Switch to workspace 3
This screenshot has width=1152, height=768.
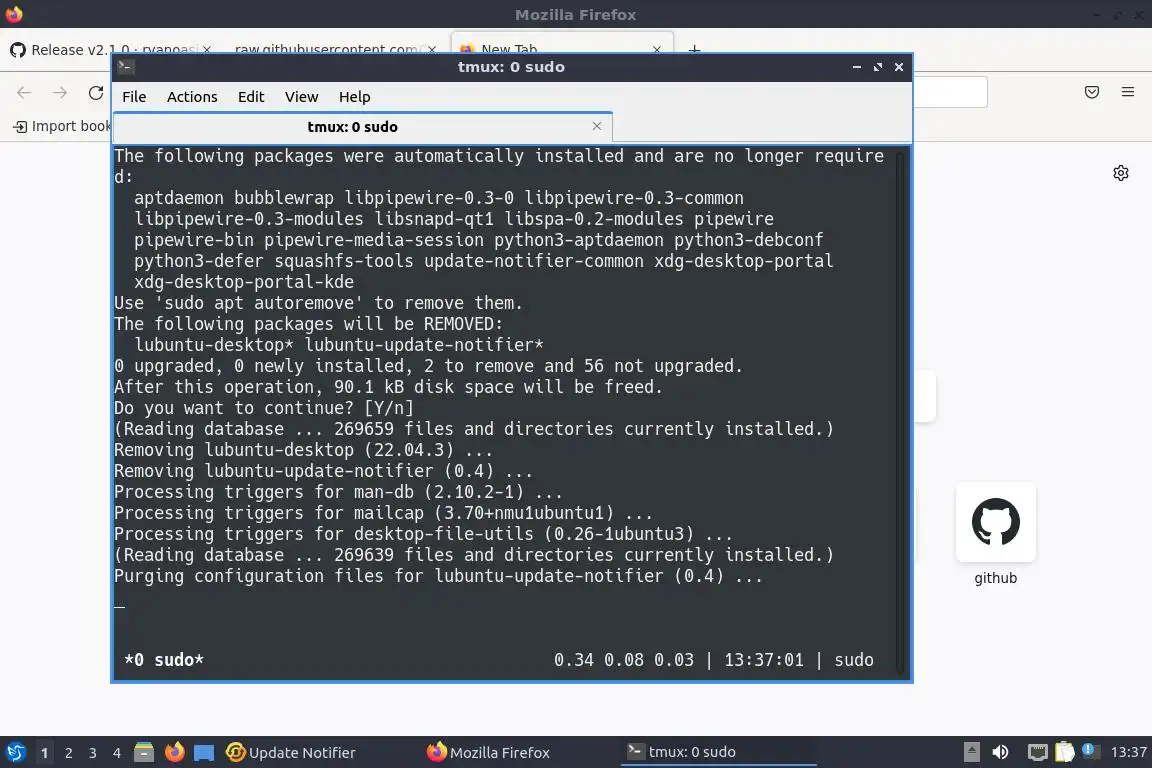93,753
